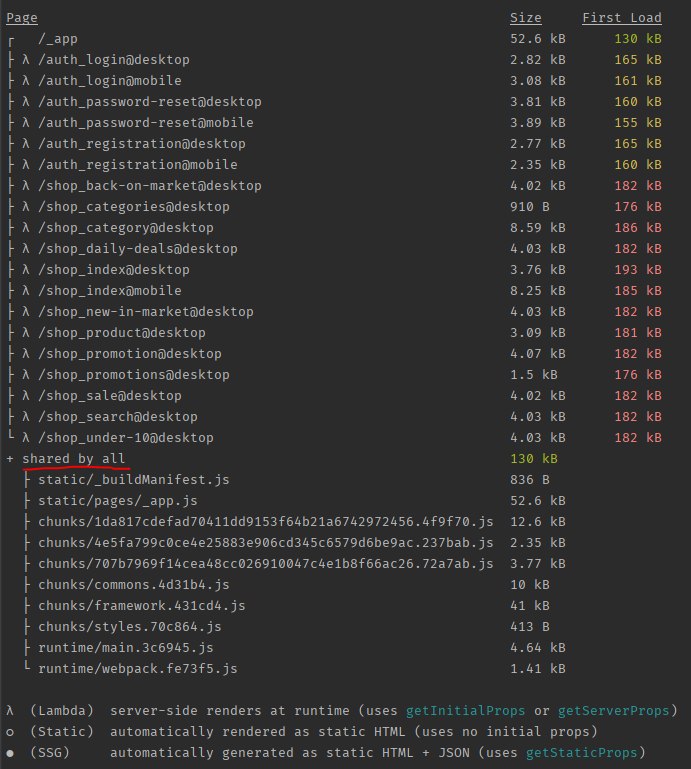
Task: Select /shop_category@desktop route text
Action: click(126, 228)
